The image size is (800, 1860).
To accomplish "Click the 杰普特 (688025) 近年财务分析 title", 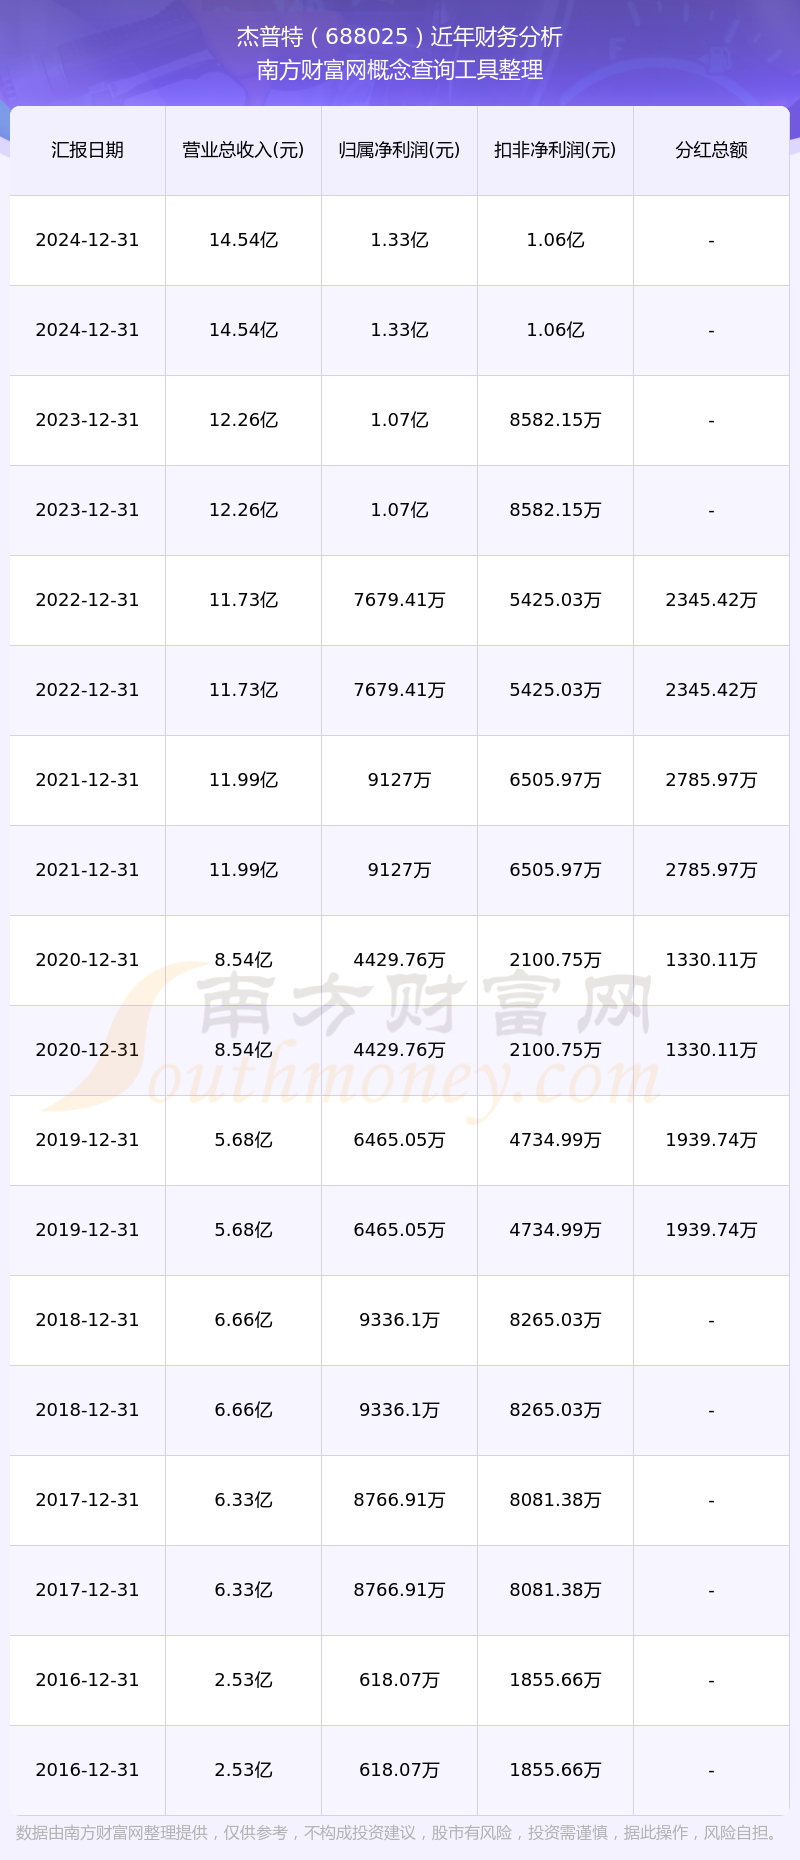I will [400, 37].
